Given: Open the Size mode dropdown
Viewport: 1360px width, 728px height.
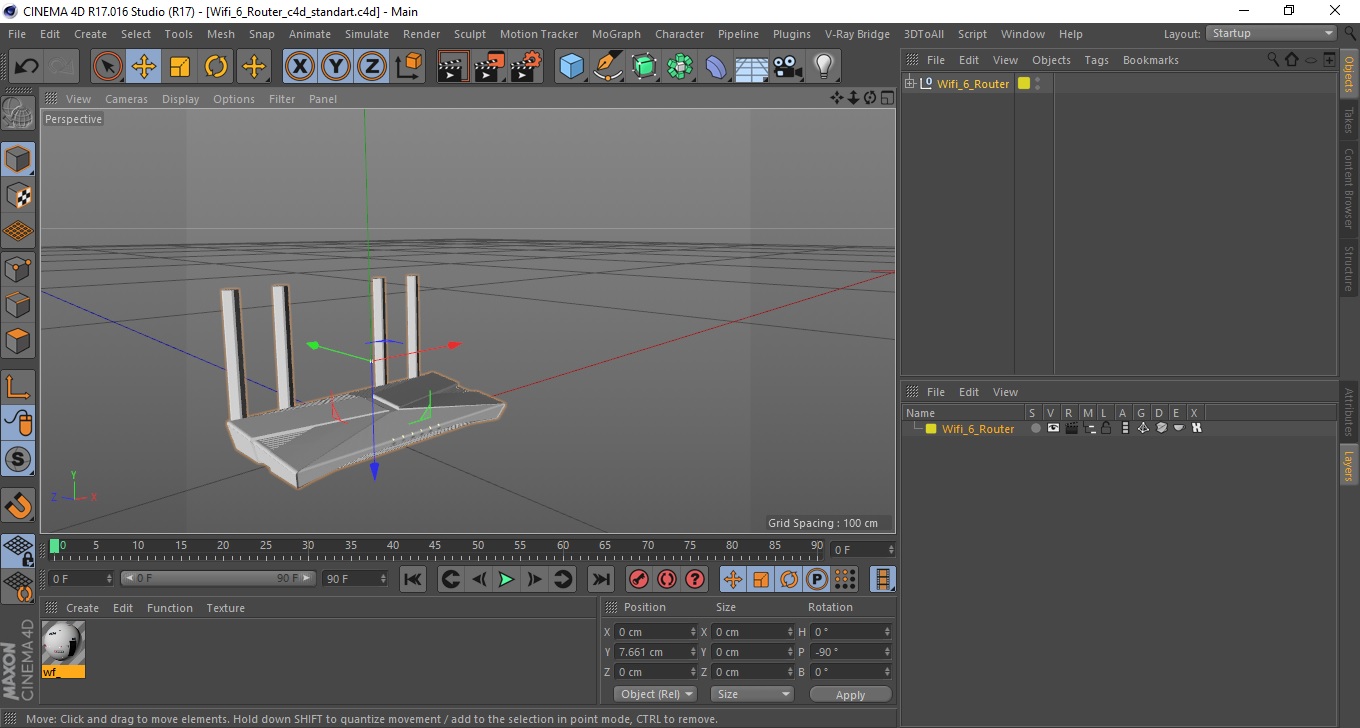Looking at the screenshot, I should (x=752, y=694).
